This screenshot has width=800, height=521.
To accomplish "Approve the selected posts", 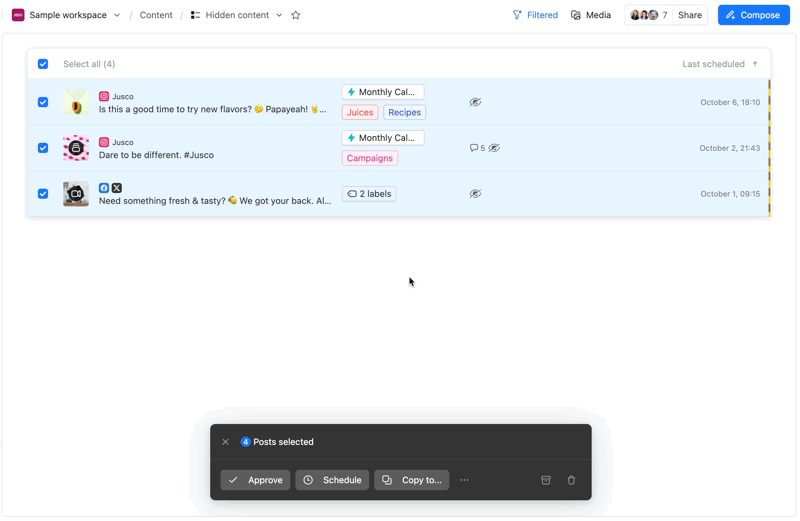I will [255, 480].
